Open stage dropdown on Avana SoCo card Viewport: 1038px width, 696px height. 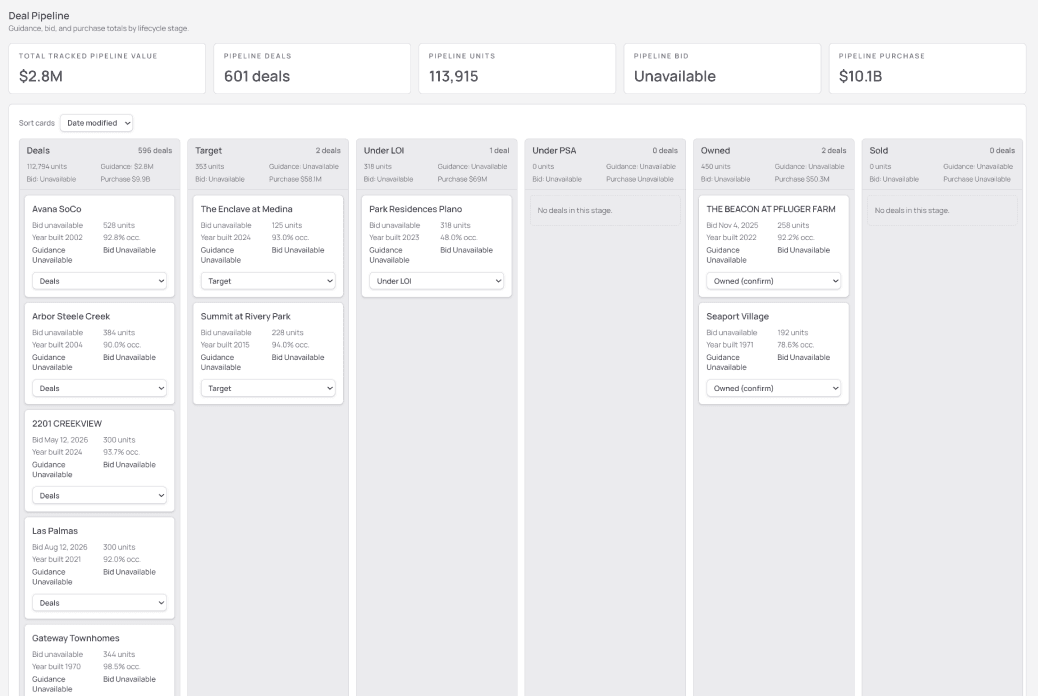[x=99, y=281]
